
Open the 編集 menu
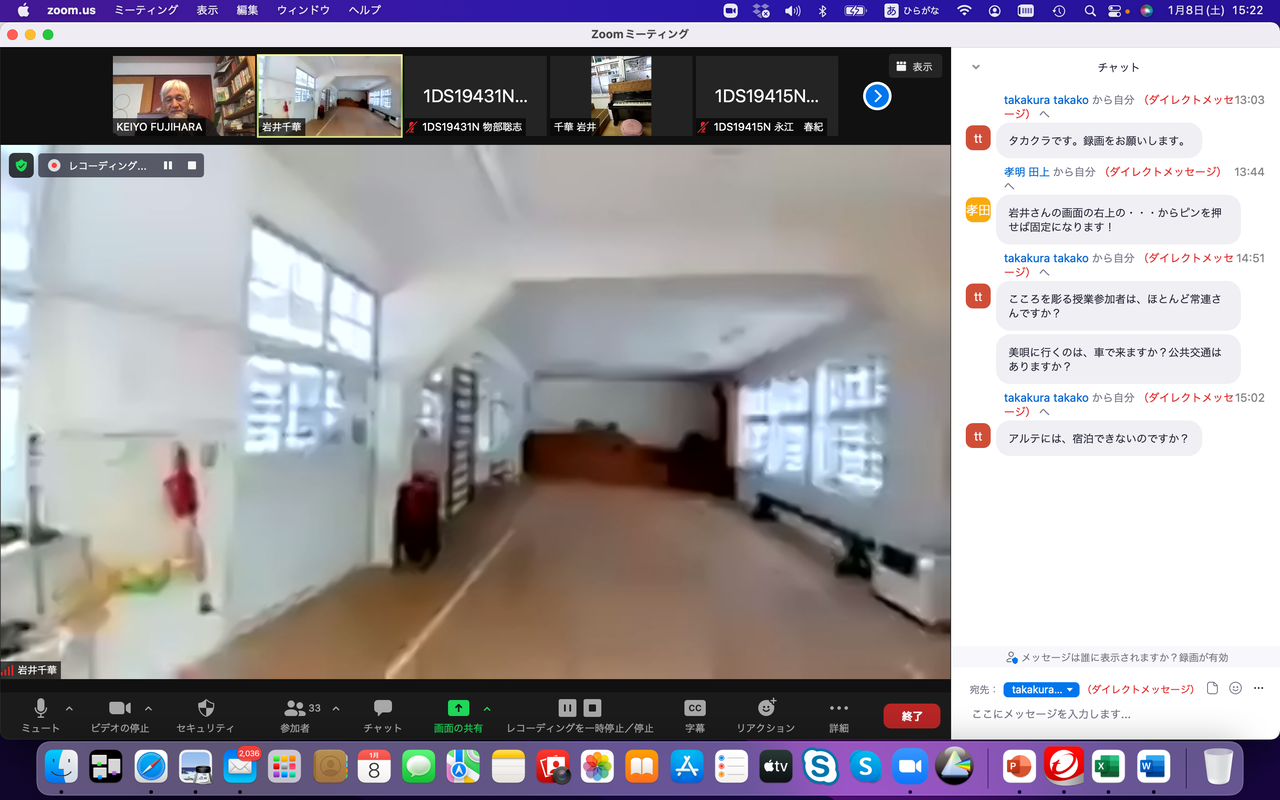[247, 10]
